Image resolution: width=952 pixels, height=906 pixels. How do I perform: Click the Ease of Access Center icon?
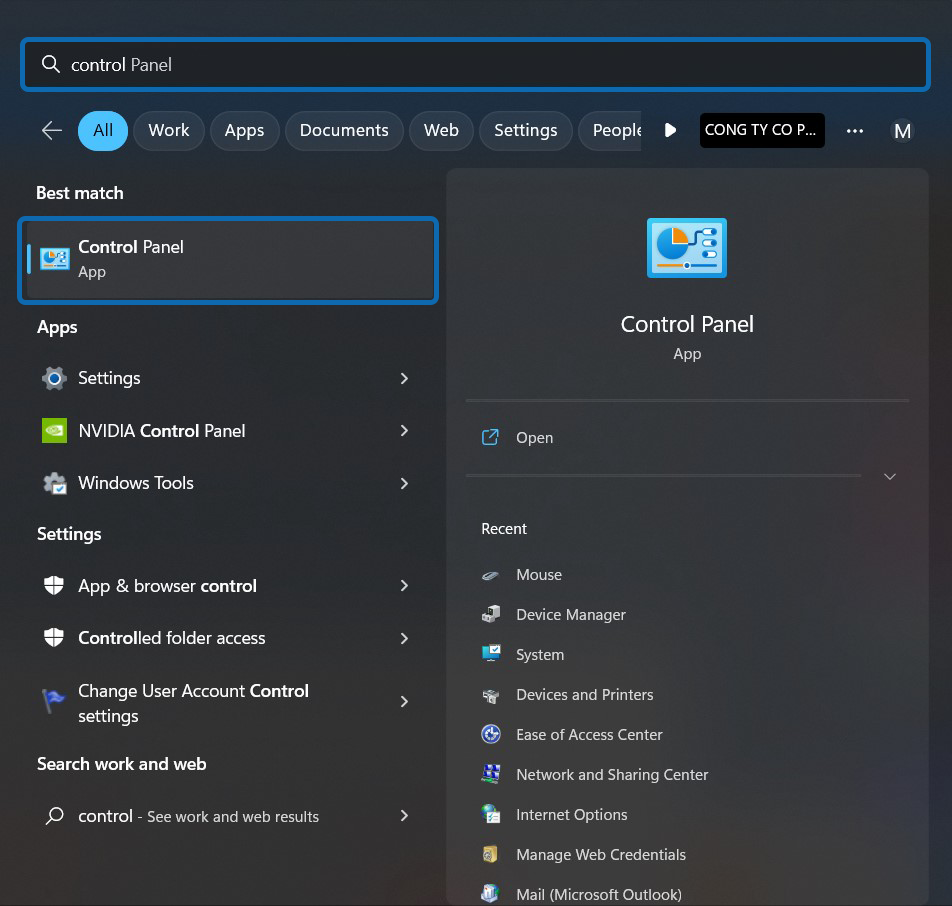click(491, 735)
